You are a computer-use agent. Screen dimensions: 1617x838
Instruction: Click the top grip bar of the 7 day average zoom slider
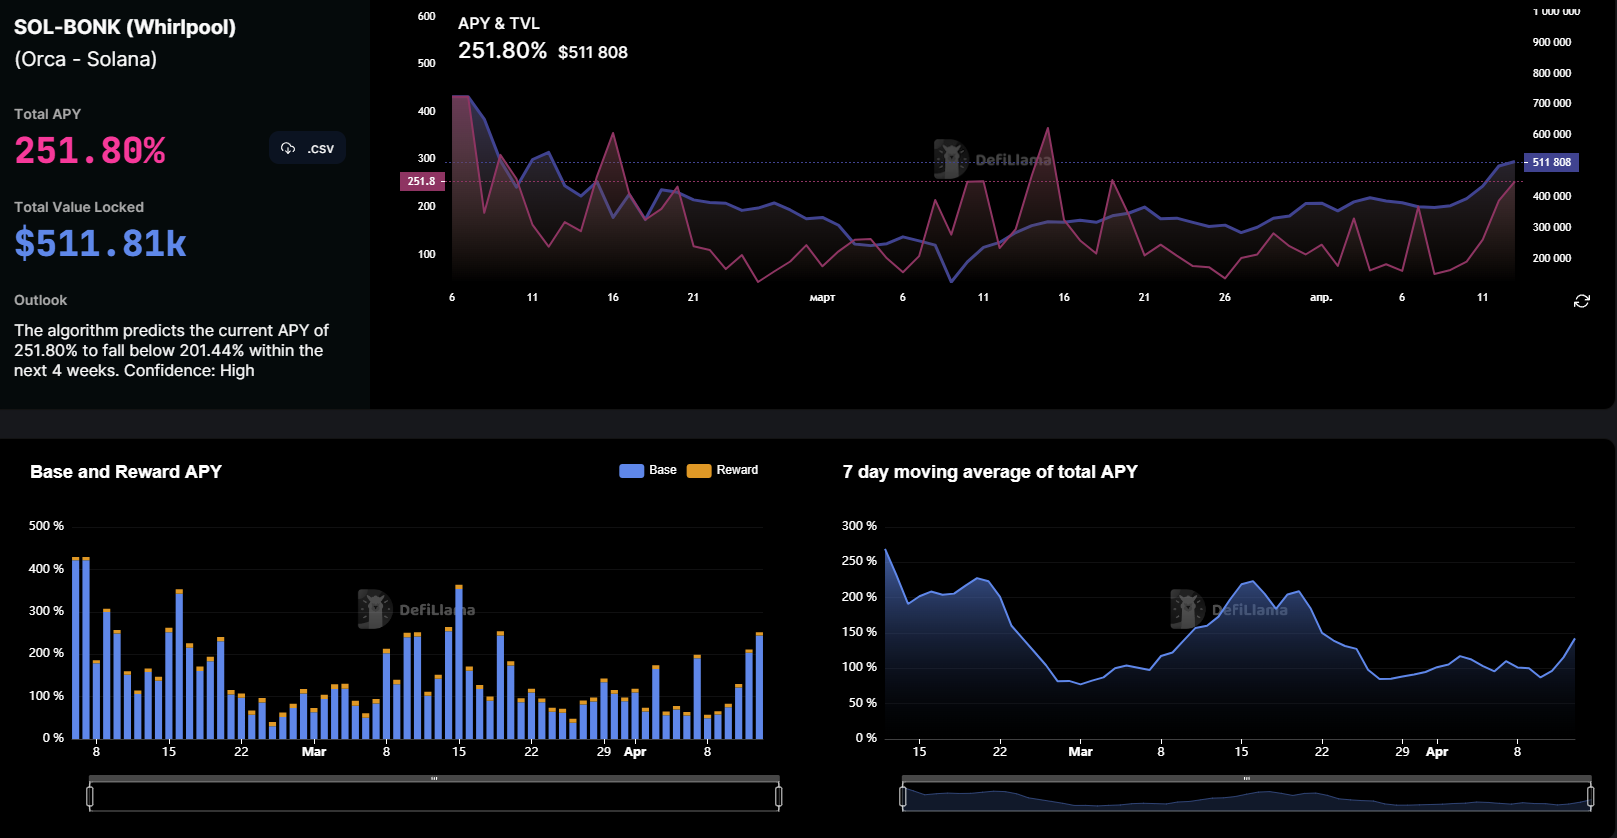point(1247,778)
